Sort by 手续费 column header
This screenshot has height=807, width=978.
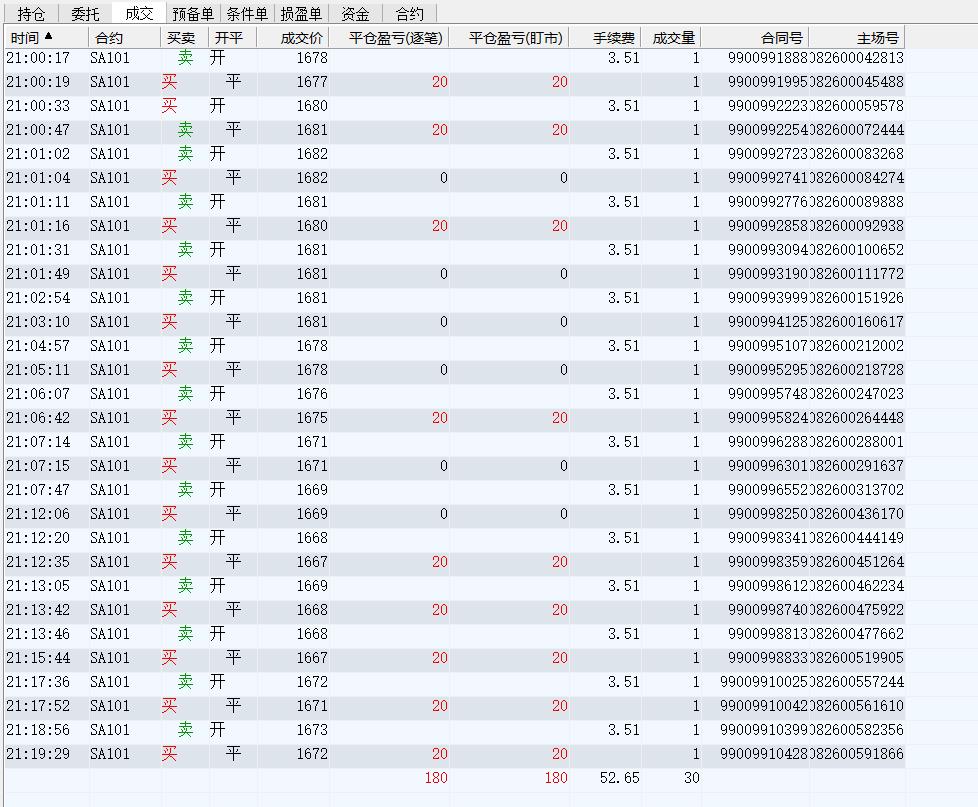pyautogui.click(x=605, y=38)
